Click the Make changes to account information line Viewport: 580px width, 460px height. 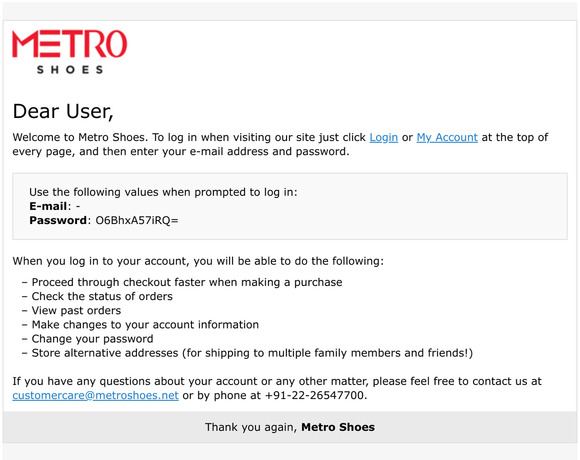tap(140, 325)
